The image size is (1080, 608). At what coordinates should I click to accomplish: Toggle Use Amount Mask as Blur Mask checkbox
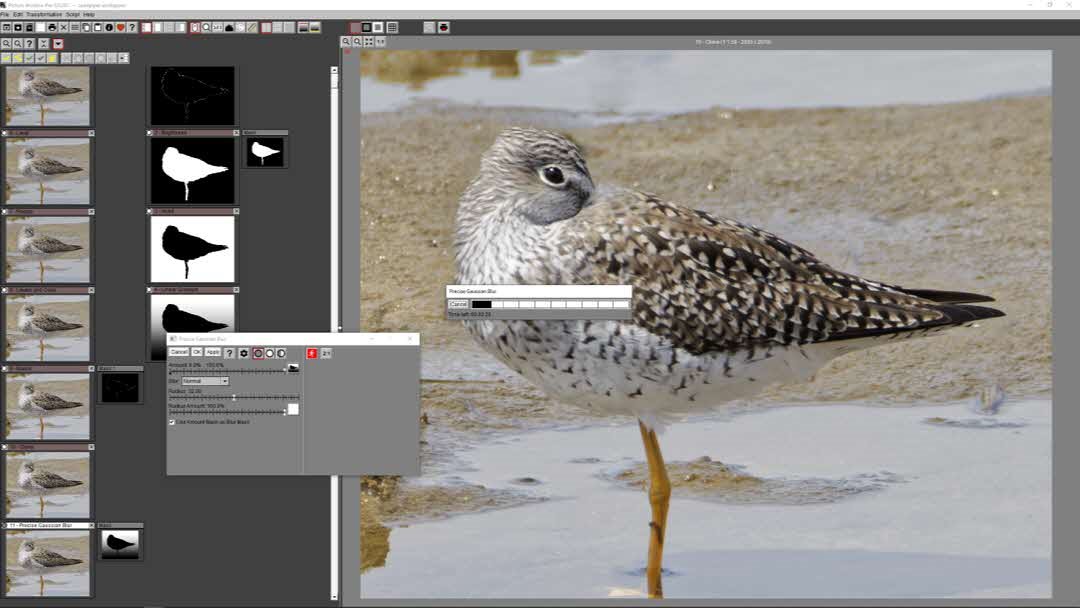pyautogui.click(x=172, y=422)
